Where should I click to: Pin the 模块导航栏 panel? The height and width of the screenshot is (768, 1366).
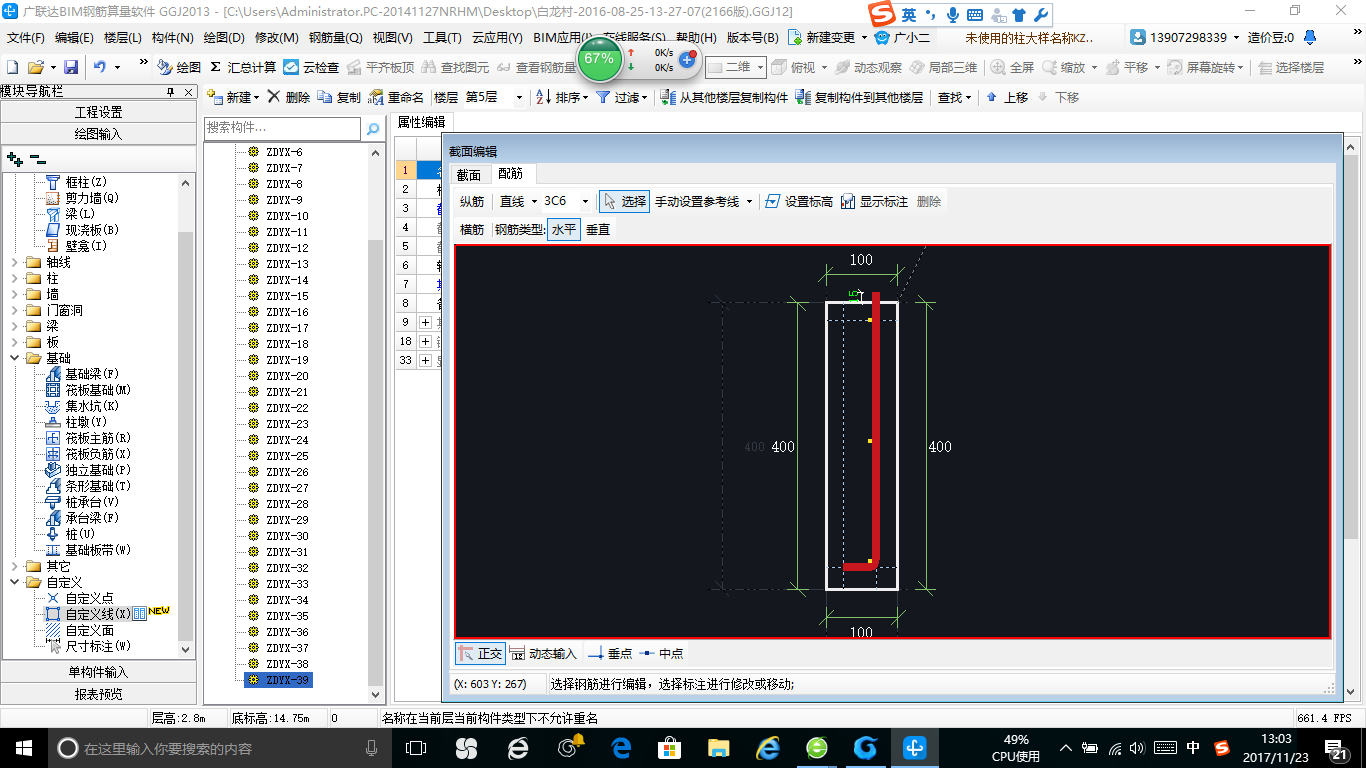click(171, 91)
